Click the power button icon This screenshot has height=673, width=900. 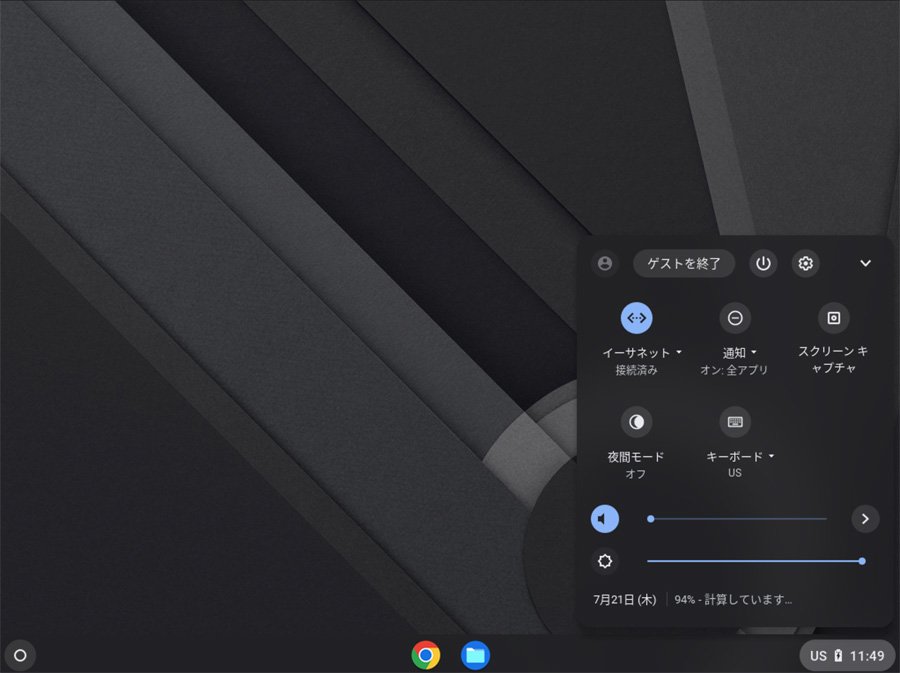(x=763, y=263)
